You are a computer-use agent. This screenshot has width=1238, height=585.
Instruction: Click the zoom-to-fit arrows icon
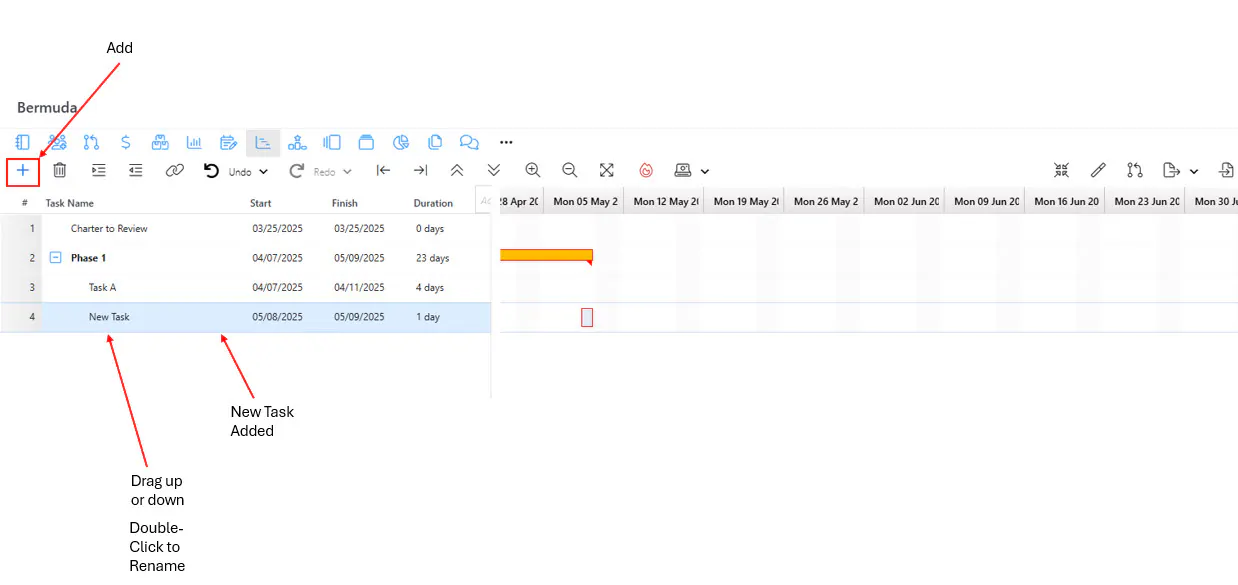click(x=607, y=171)
